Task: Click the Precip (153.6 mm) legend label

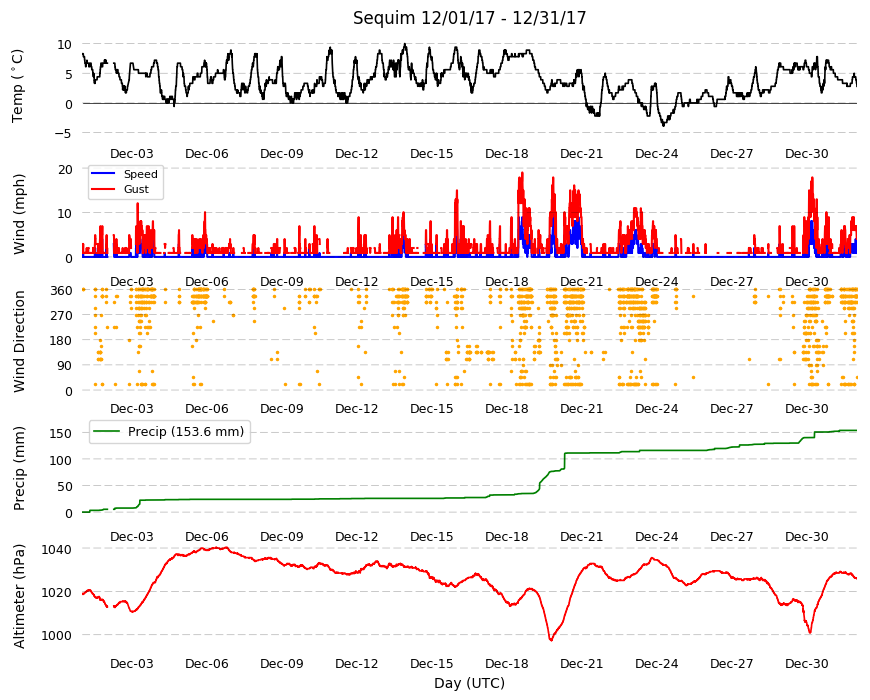Action: click(x=186, y=432)
